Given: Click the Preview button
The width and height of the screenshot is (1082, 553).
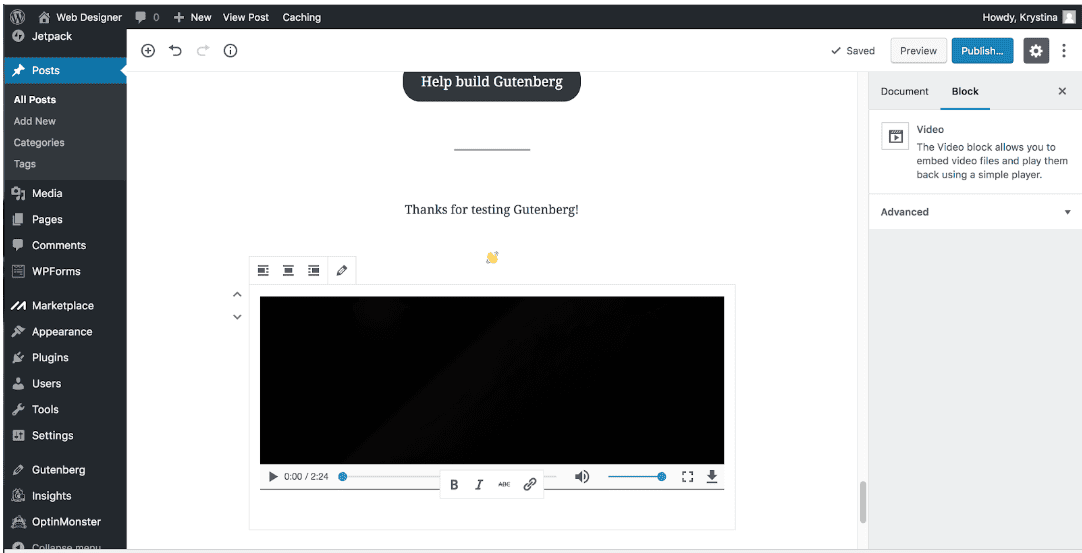Looking at the screenshot, I should click(x=918, y=51).
